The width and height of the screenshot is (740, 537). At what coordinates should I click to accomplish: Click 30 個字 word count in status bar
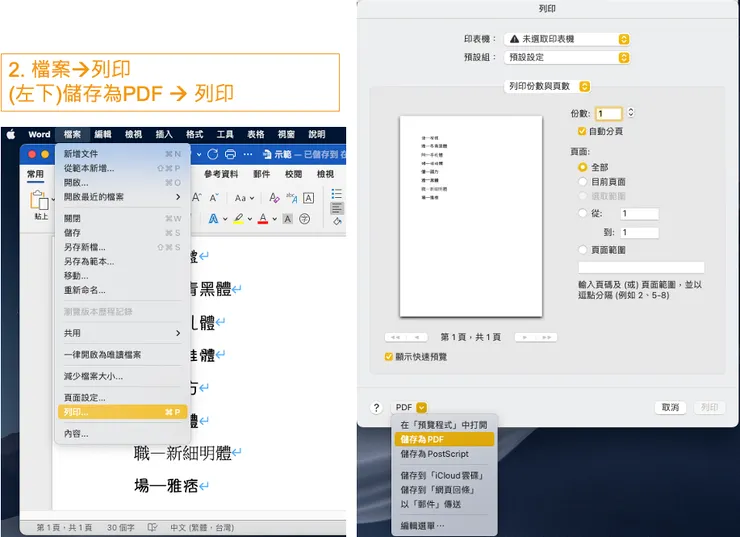coord(121,528)
